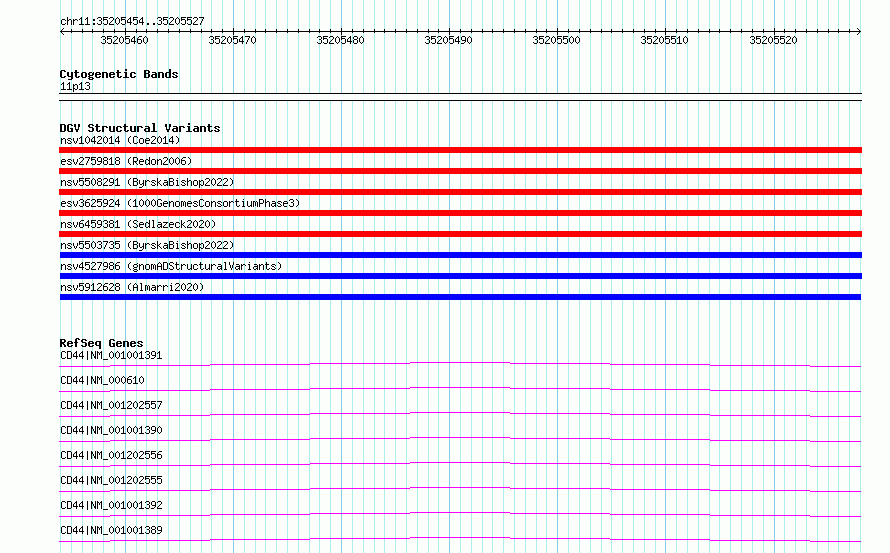Viewport: 890px width, 553px height.
Task: Click ruler position label 35205470
Action: 232,40
